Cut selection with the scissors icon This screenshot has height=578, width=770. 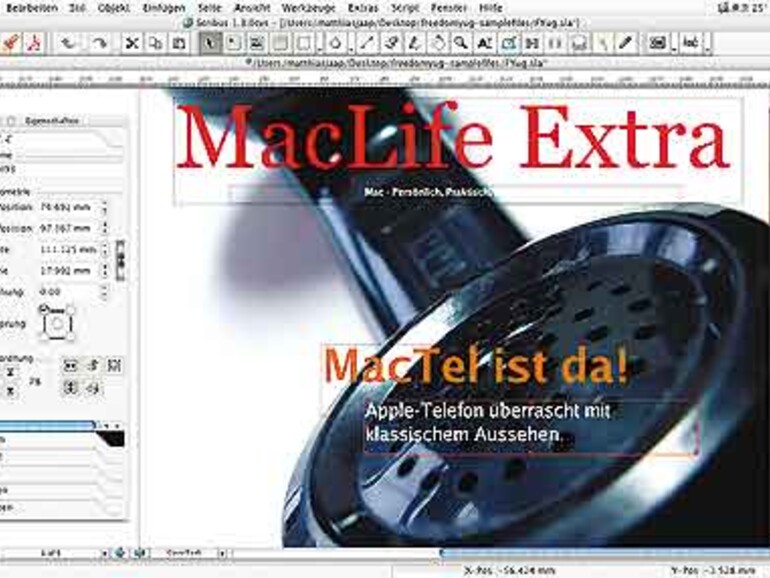132,43
